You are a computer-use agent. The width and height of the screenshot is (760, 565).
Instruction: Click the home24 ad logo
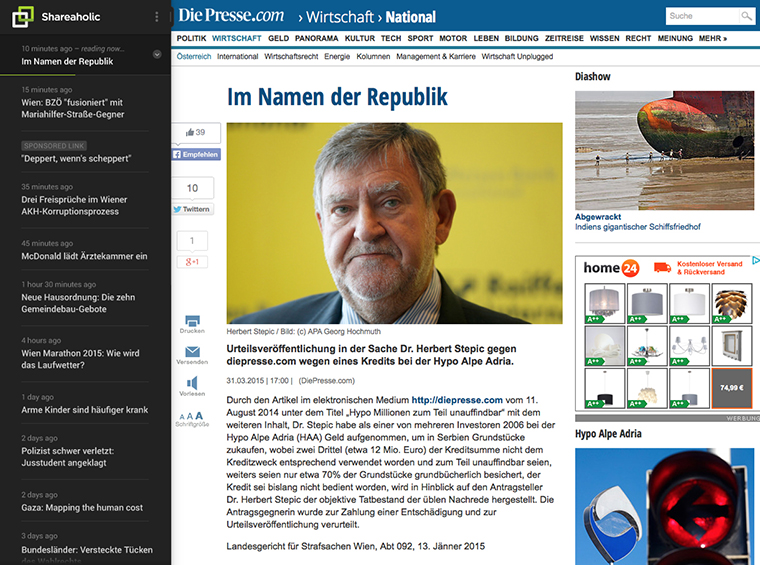coord(611,268)
